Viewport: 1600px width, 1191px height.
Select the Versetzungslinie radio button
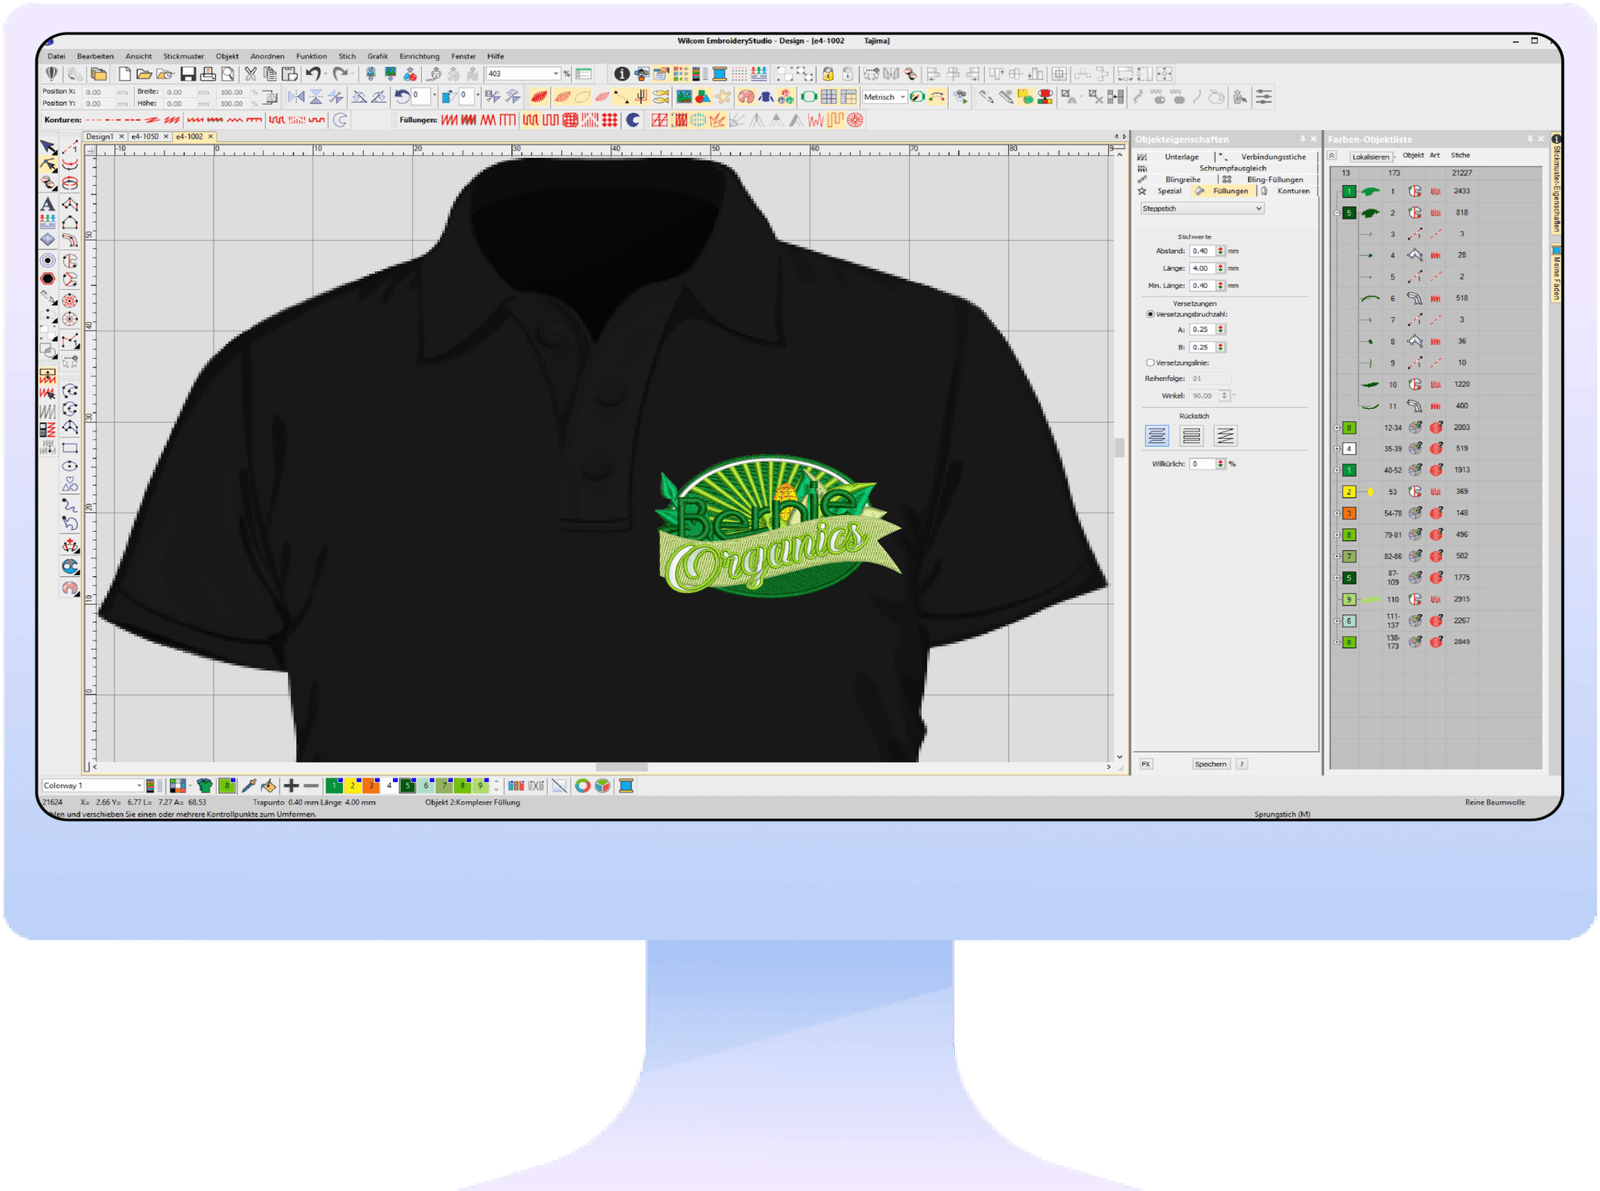pyautogui.click(x=1150, y=363)
